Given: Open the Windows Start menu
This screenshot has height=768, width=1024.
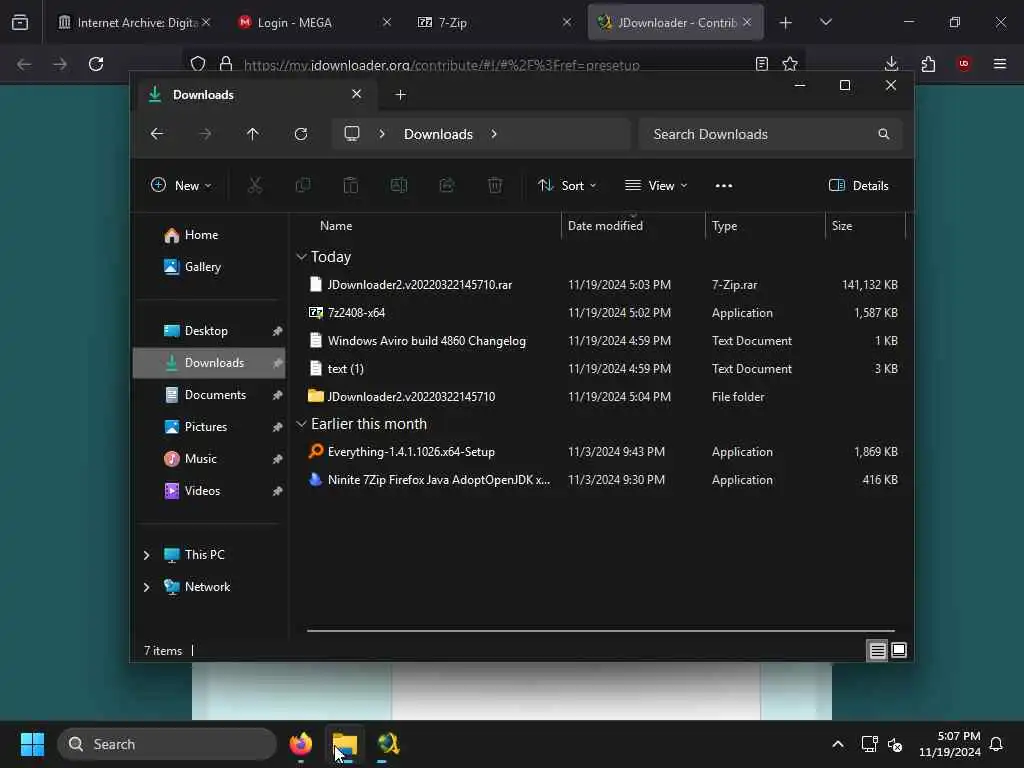Looking at the screenshot, I should pos(32,744).
